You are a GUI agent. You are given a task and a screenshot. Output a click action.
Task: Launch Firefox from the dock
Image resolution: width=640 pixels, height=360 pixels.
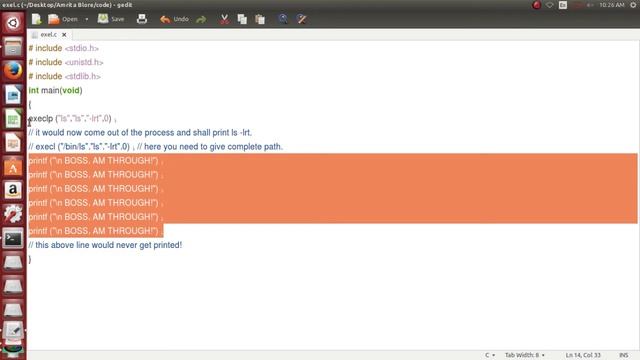point(13,70)
